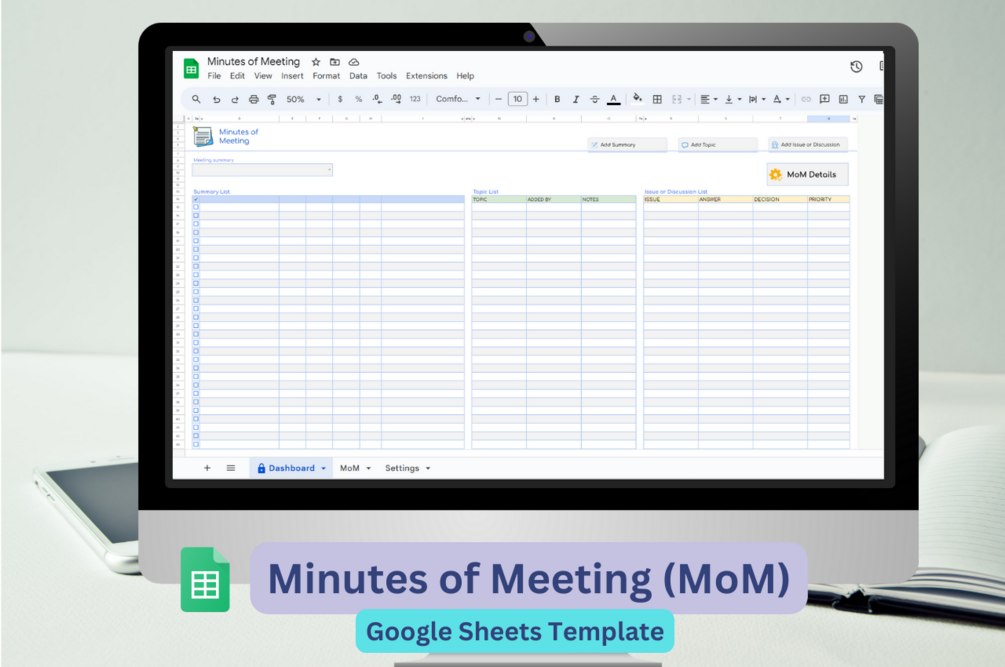The image size is (1005, 667).
Task: Click the print icon
Action: 254,99
